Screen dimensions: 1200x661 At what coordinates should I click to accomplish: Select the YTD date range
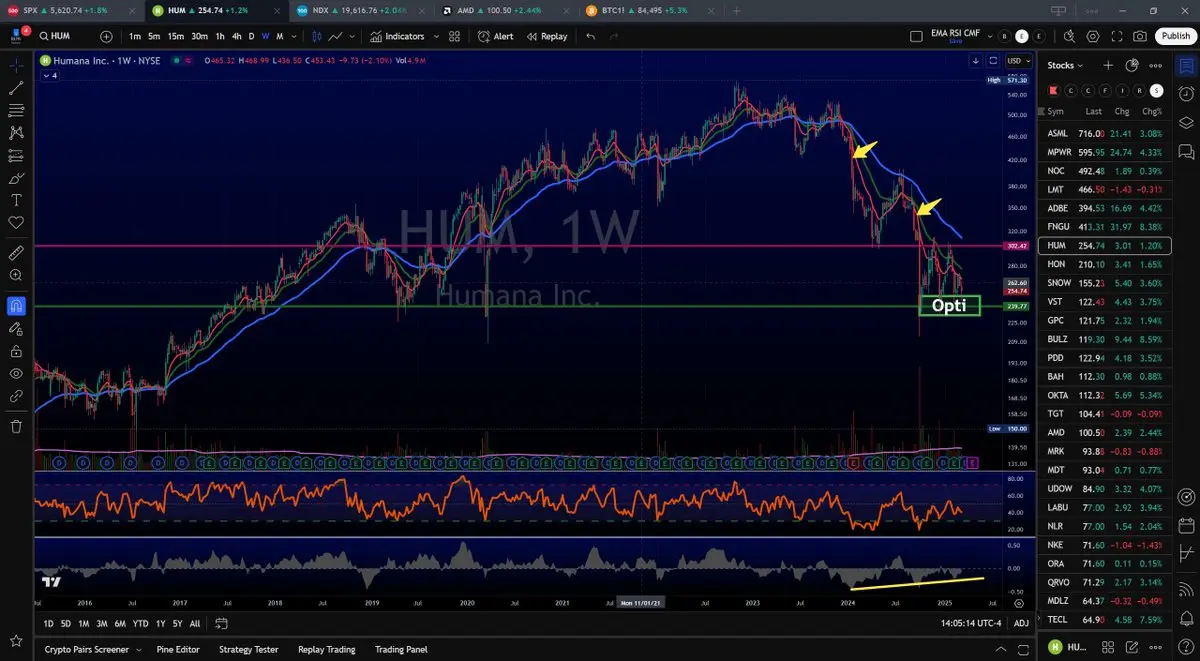(140, 623)
